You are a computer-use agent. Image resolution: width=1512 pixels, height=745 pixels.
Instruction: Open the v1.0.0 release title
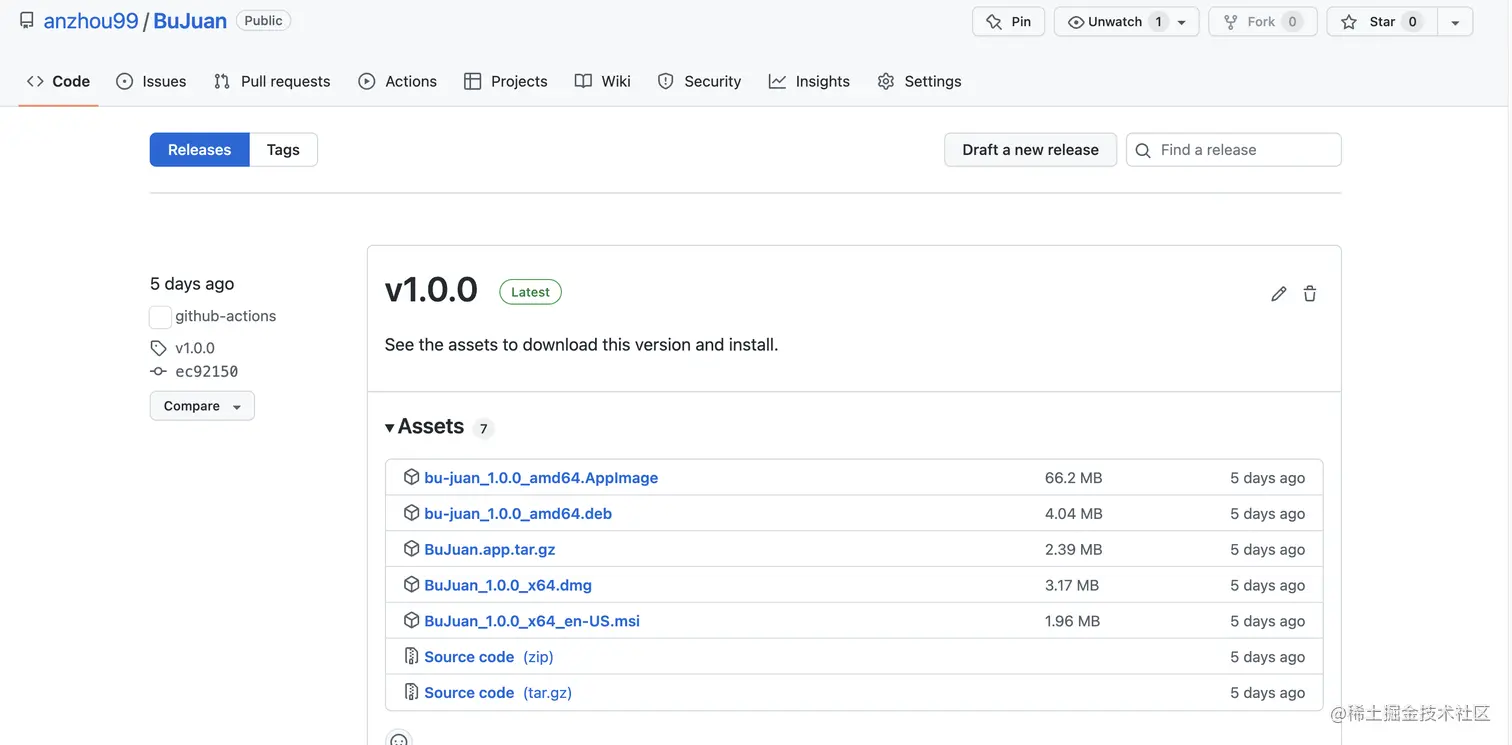coord(431,290)
